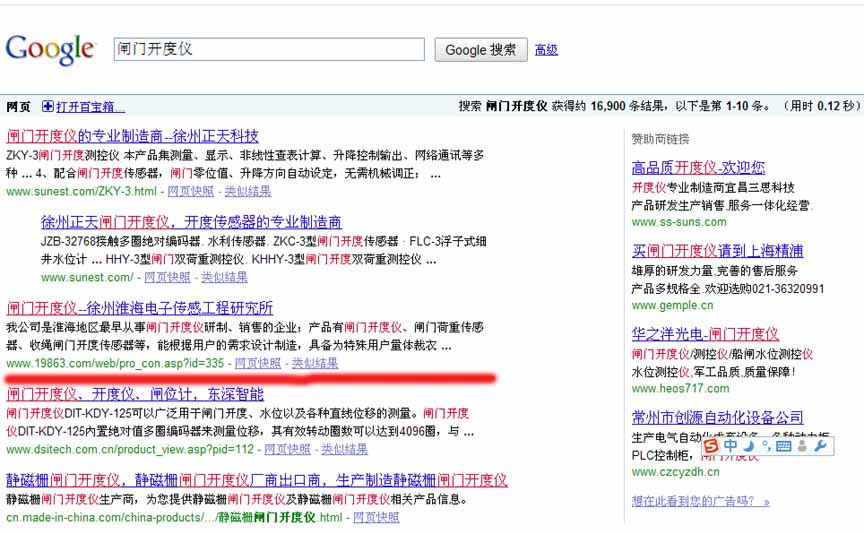The width and height of the screenshot is (864, 534).
Task: Select the 网页 tab label
Action: coord(18,106)
